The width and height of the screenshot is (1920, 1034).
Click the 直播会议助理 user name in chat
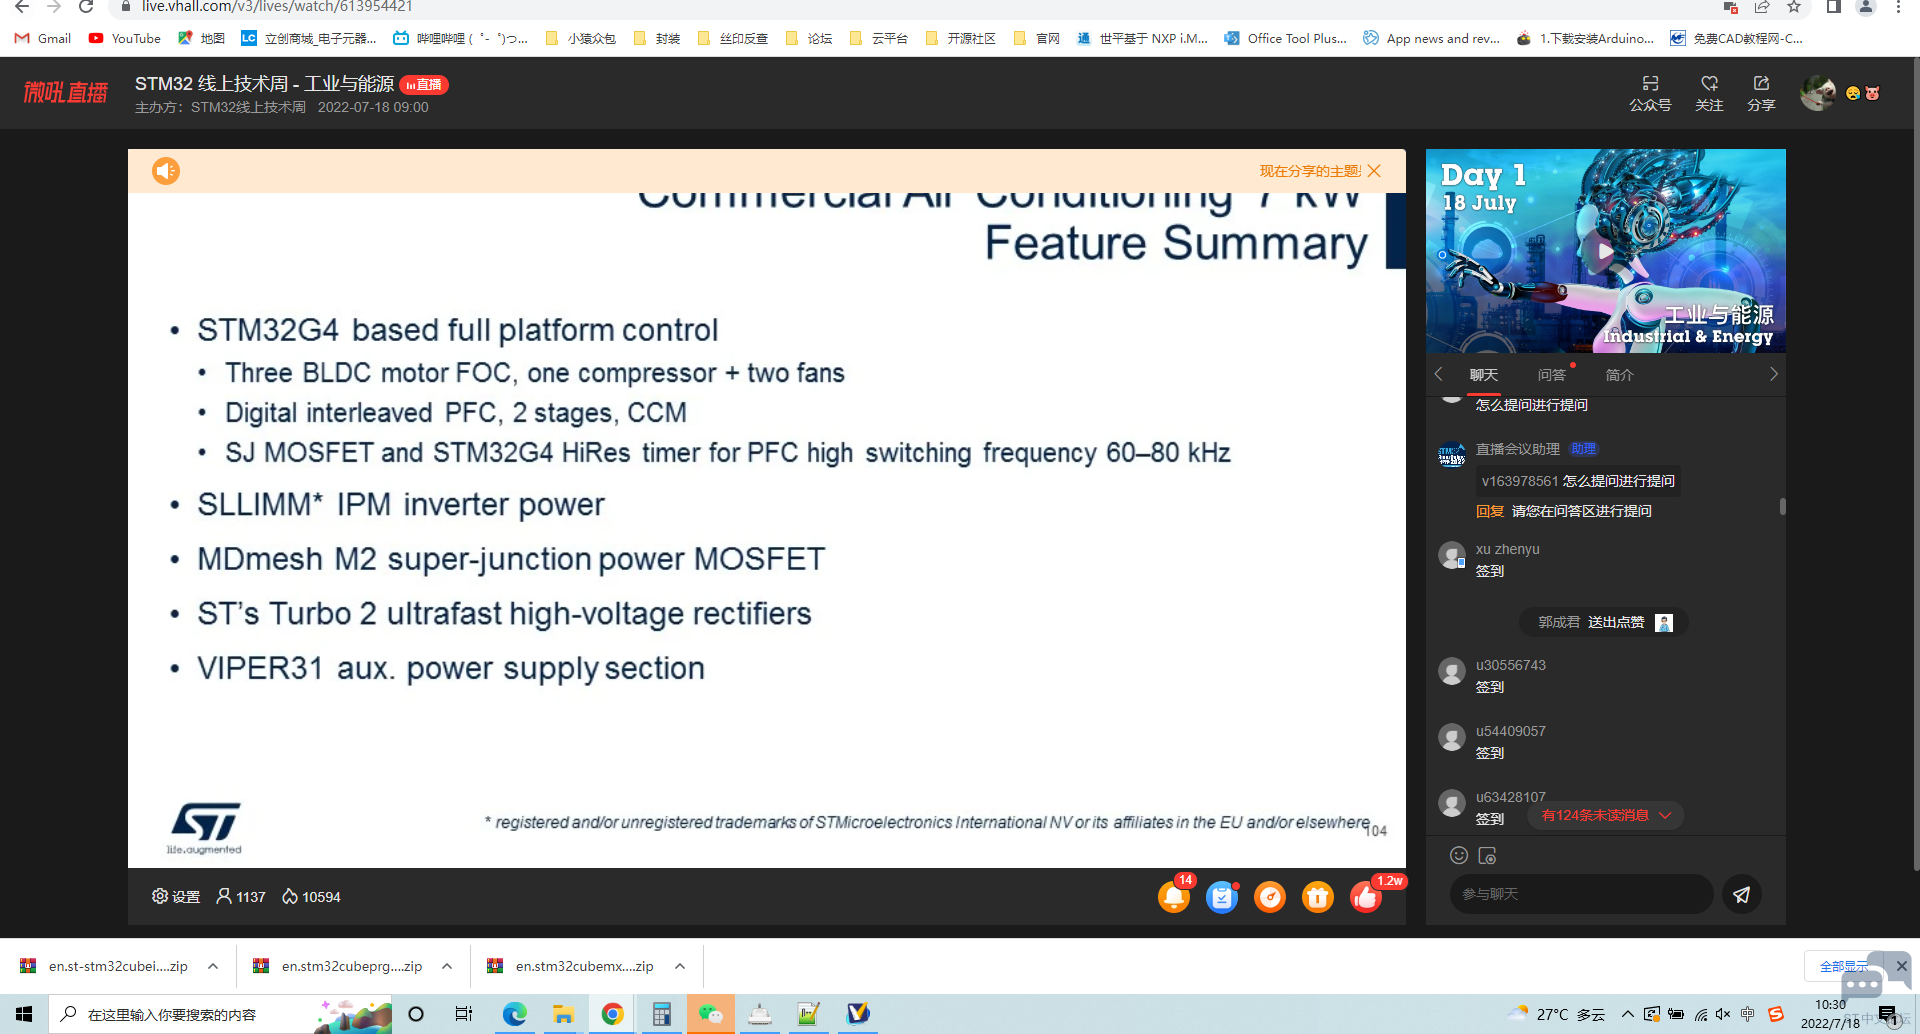(1518, 449)
